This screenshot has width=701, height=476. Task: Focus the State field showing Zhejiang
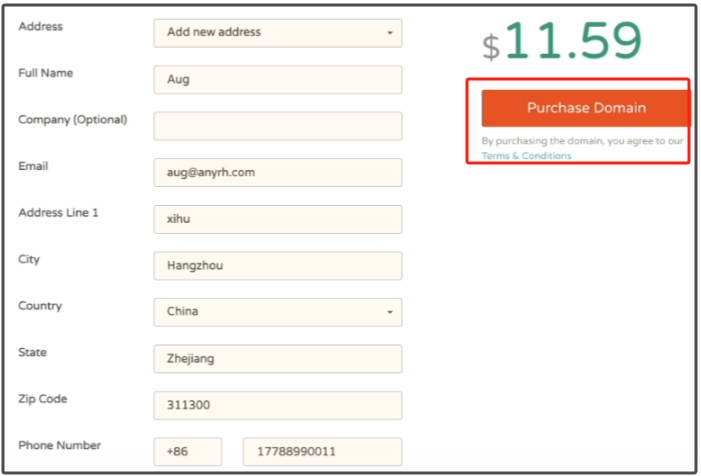(277, 358)
